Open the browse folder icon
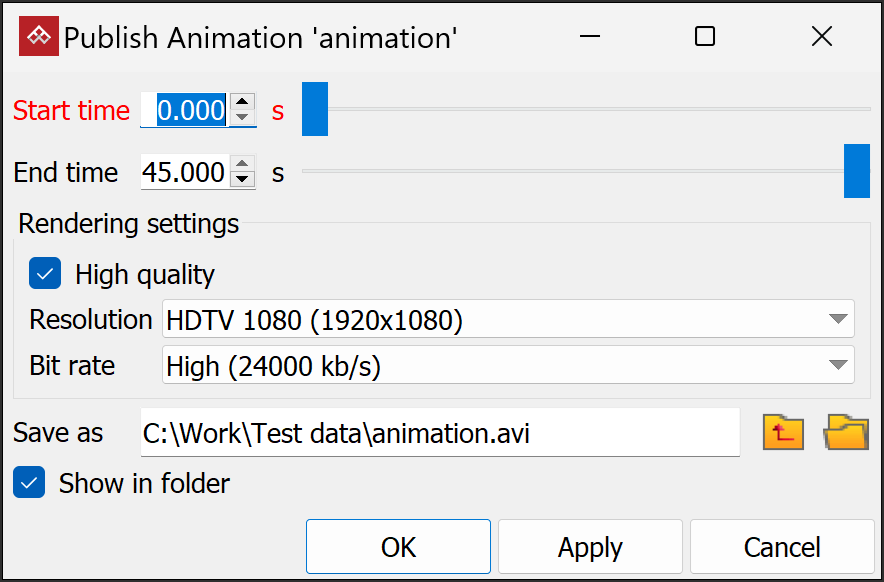The height and width of the screenshot is (582, 884). pyautogui.click(x=845, y=432)
